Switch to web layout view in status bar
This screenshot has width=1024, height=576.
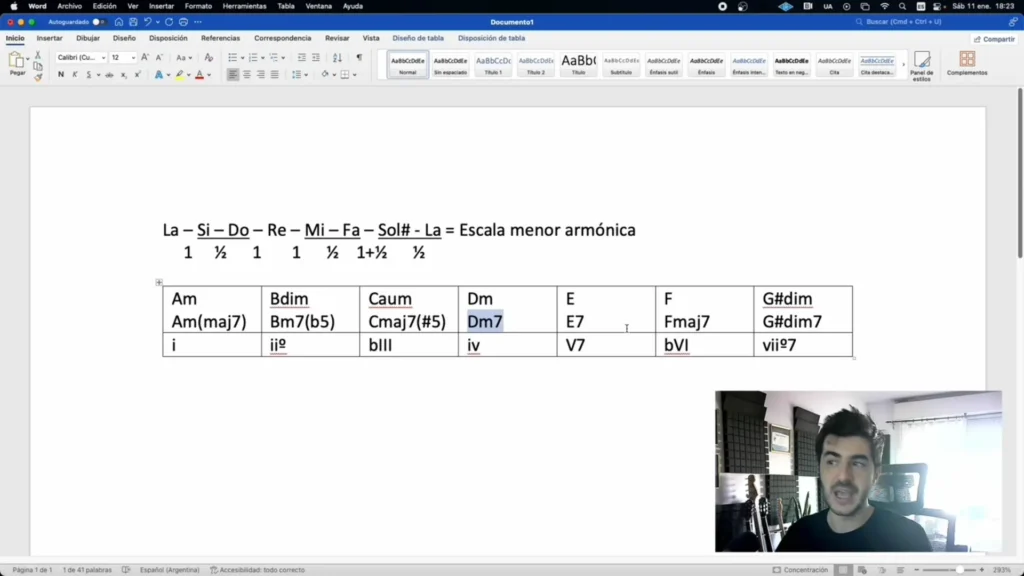tap(862, 570)
